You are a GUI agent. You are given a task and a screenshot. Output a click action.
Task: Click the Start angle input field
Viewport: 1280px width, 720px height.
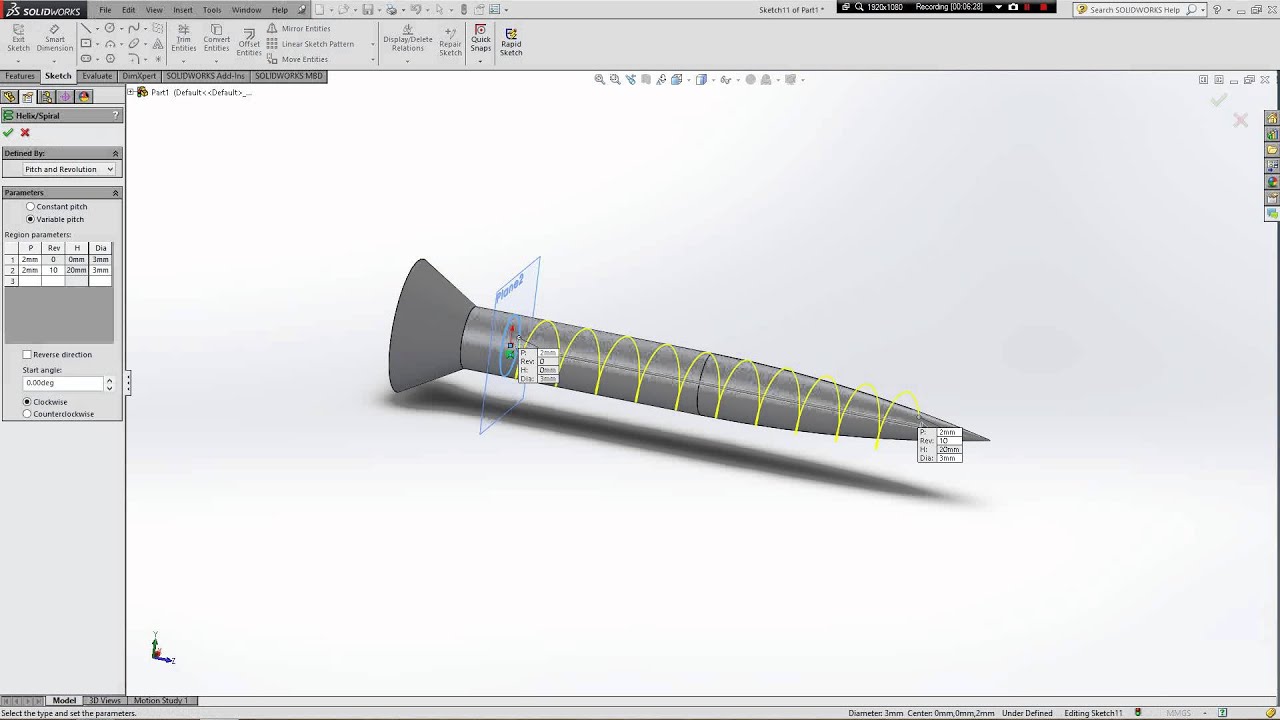tap(63, 383)
